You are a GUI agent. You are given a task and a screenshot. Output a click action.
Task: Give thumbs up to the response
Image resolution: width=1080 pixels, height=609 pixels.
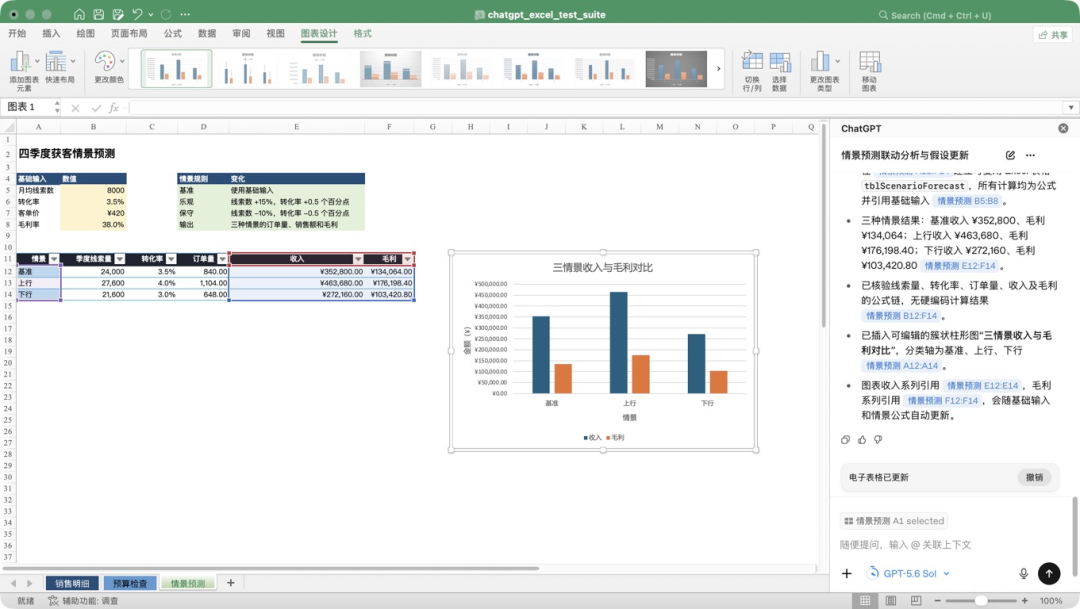(862, 440)
